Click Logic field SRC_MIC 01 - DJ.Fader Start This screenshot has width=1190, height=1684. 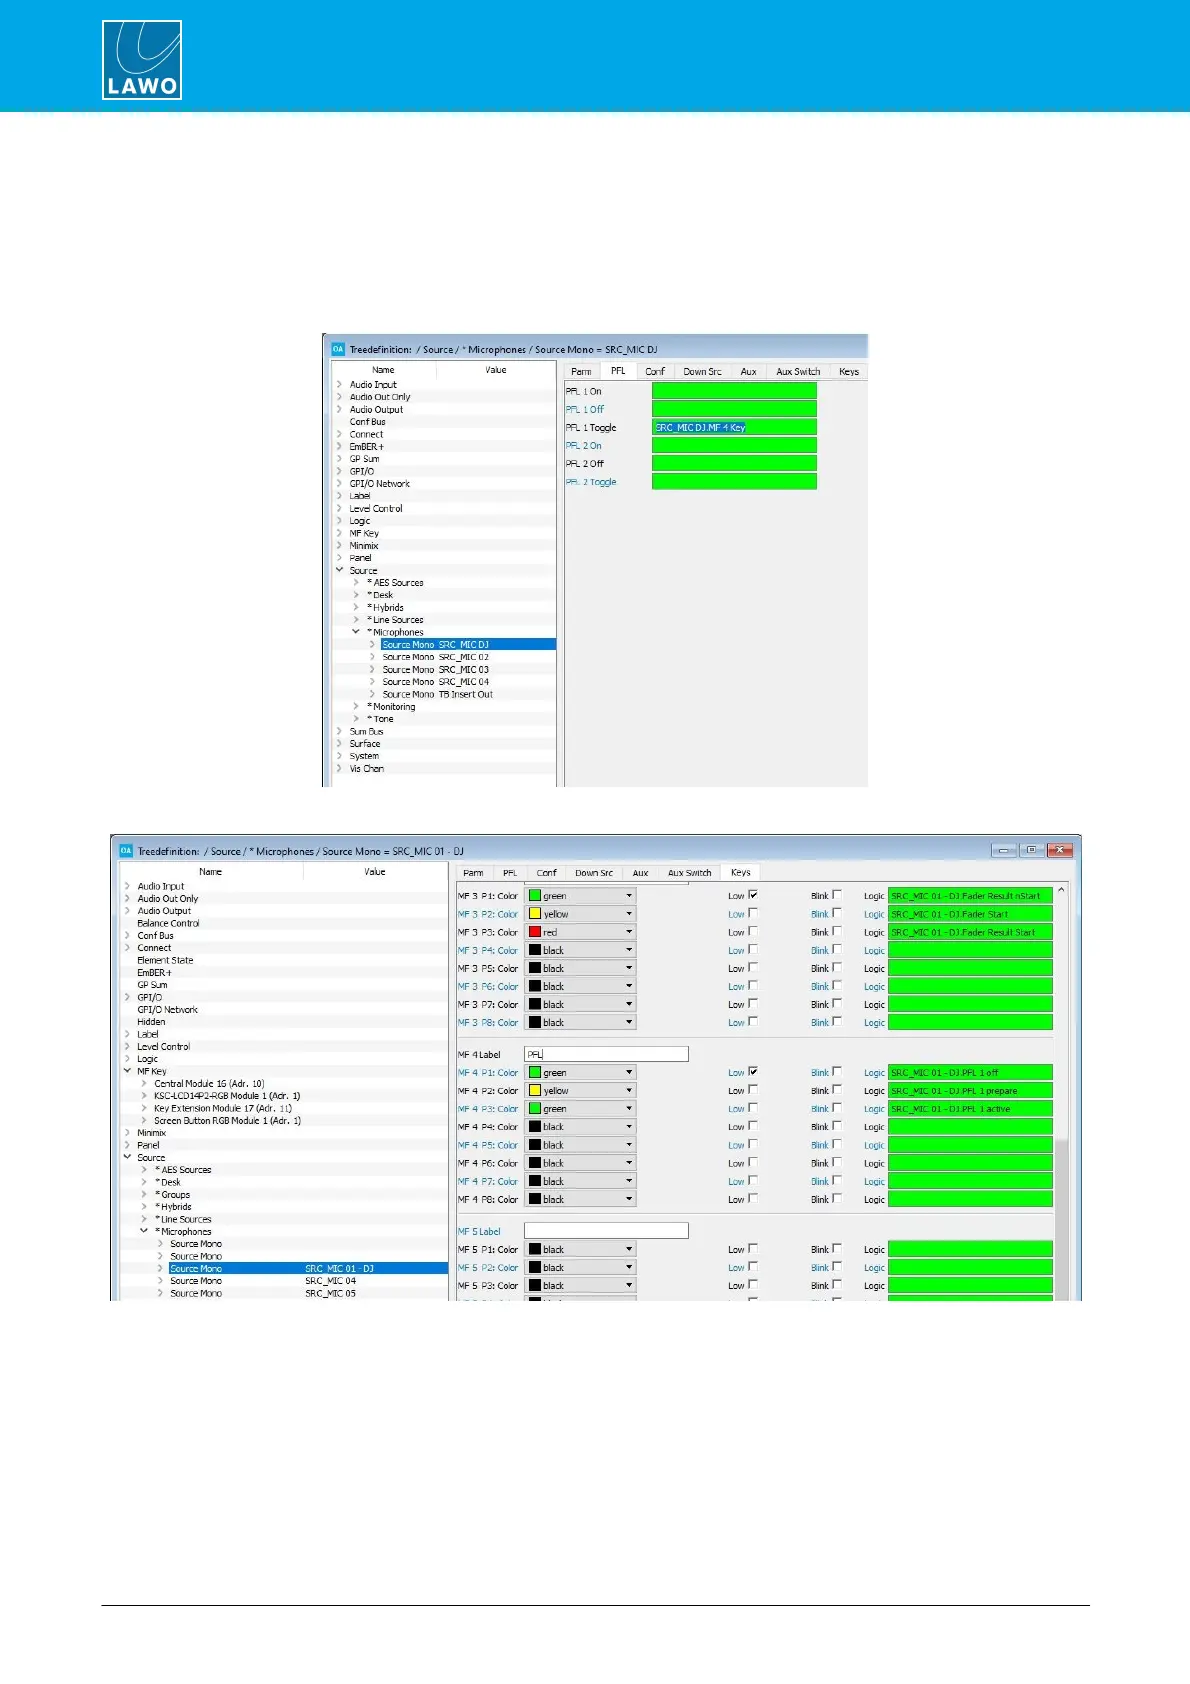(x=970, y=914)
